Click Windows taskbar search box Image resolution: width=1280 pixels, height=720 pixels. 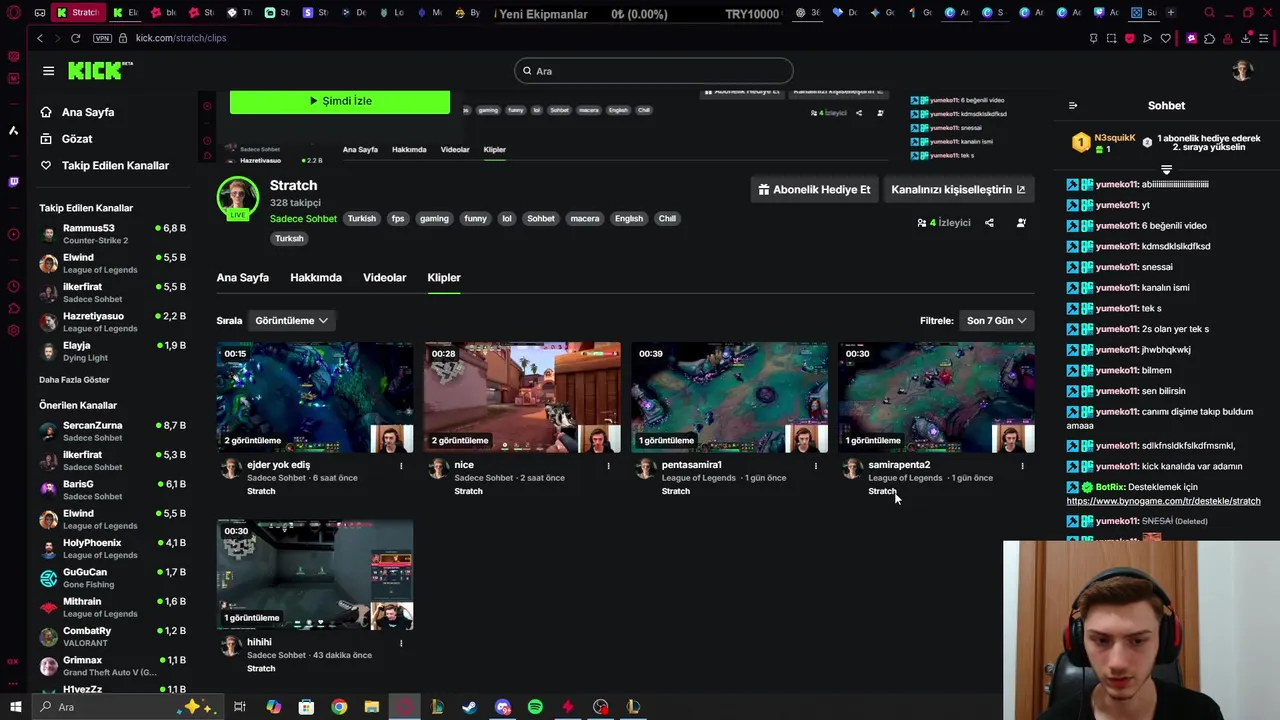click(128, 707)
